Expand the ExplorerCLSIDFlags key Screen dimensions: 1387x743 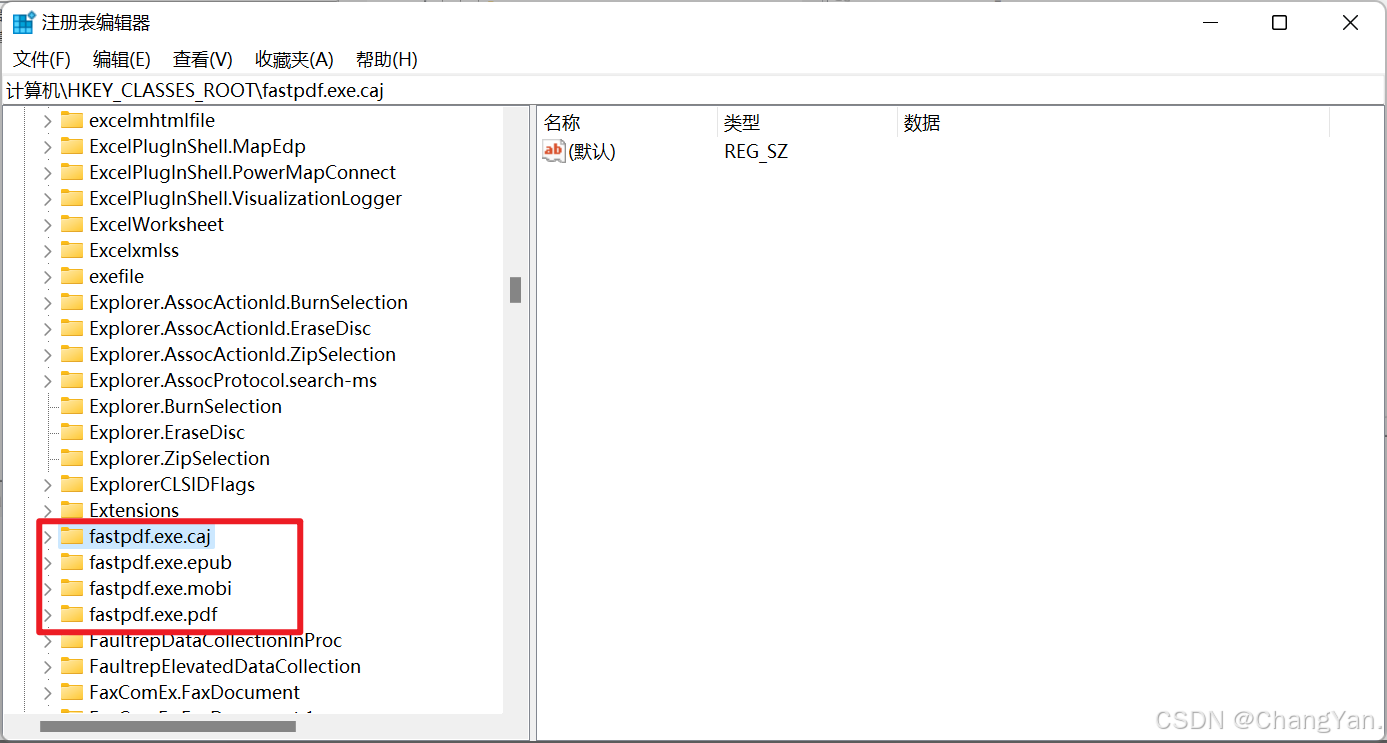[47, 484]
